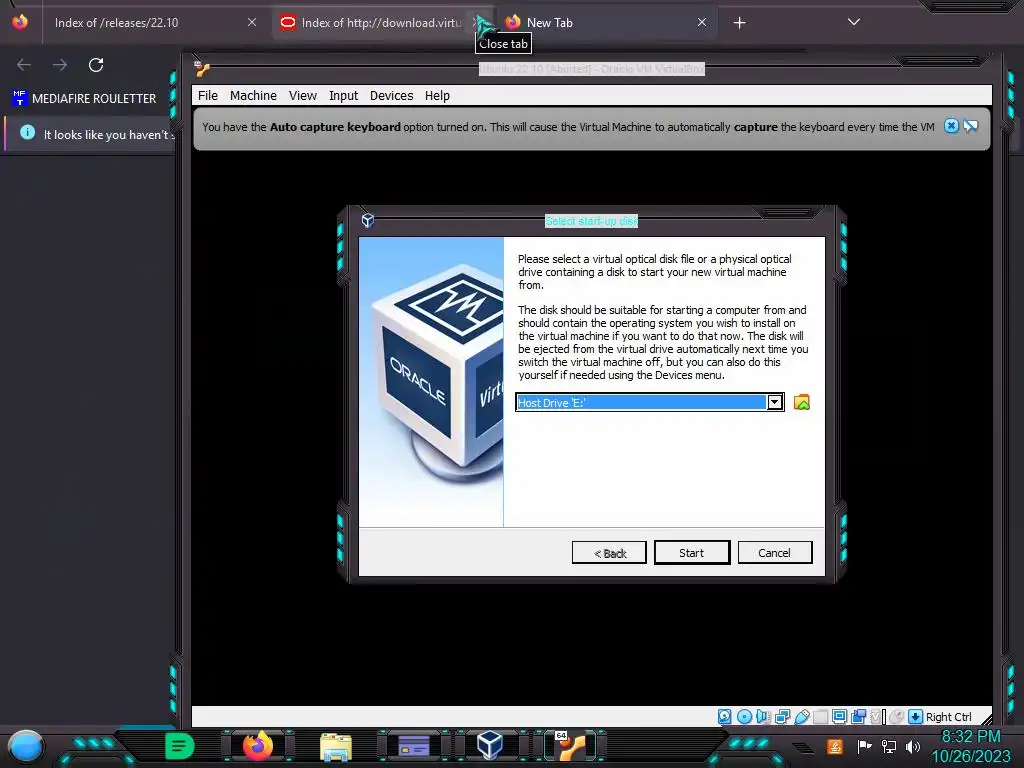Open the green chat app on the taskbar

tap(180, 746)
